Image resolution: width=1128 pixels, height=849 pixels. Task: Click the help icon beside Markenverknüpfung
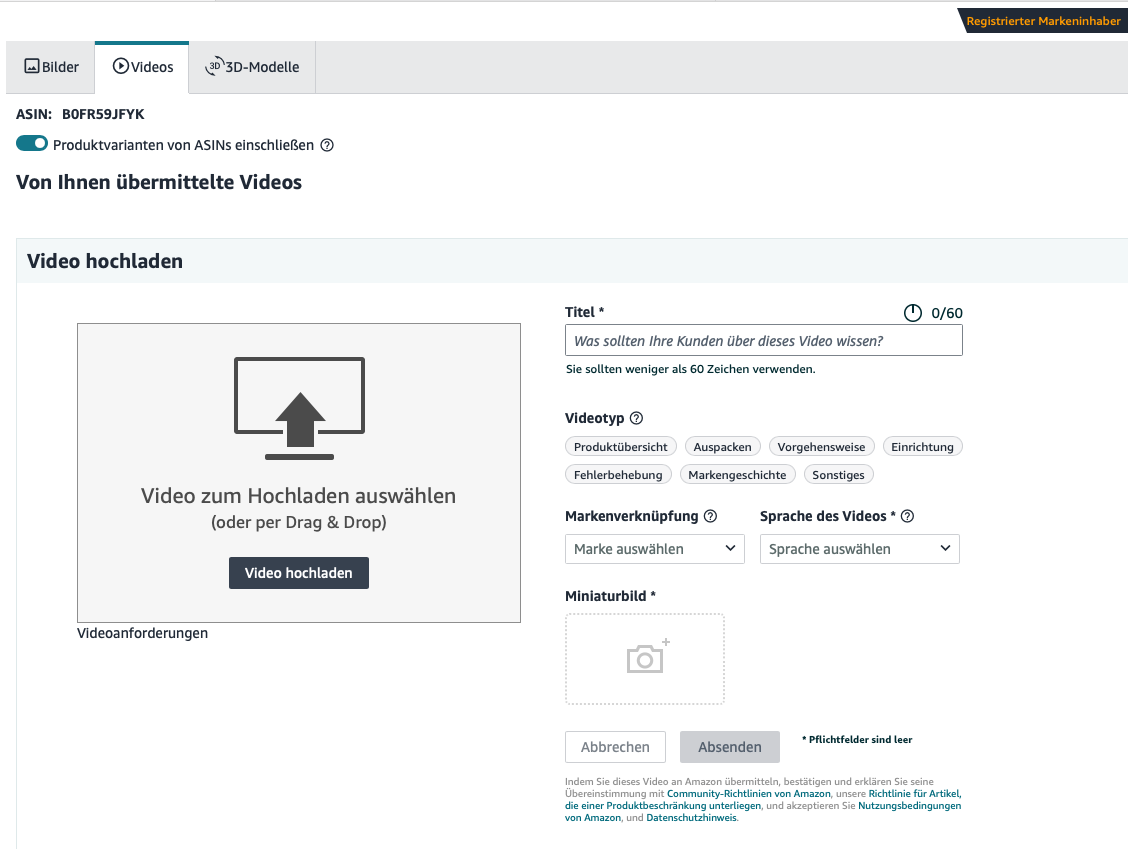click(x=710, y=516)
